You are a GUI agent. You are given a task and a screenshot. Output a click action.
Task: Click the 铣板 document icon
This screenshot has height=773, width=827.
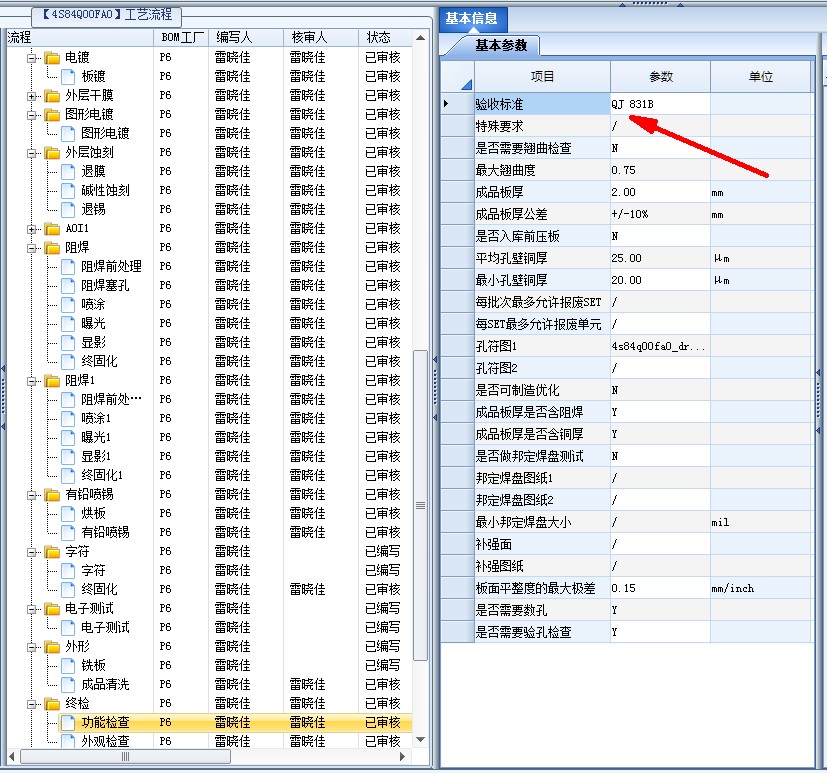tap(68, 665)
